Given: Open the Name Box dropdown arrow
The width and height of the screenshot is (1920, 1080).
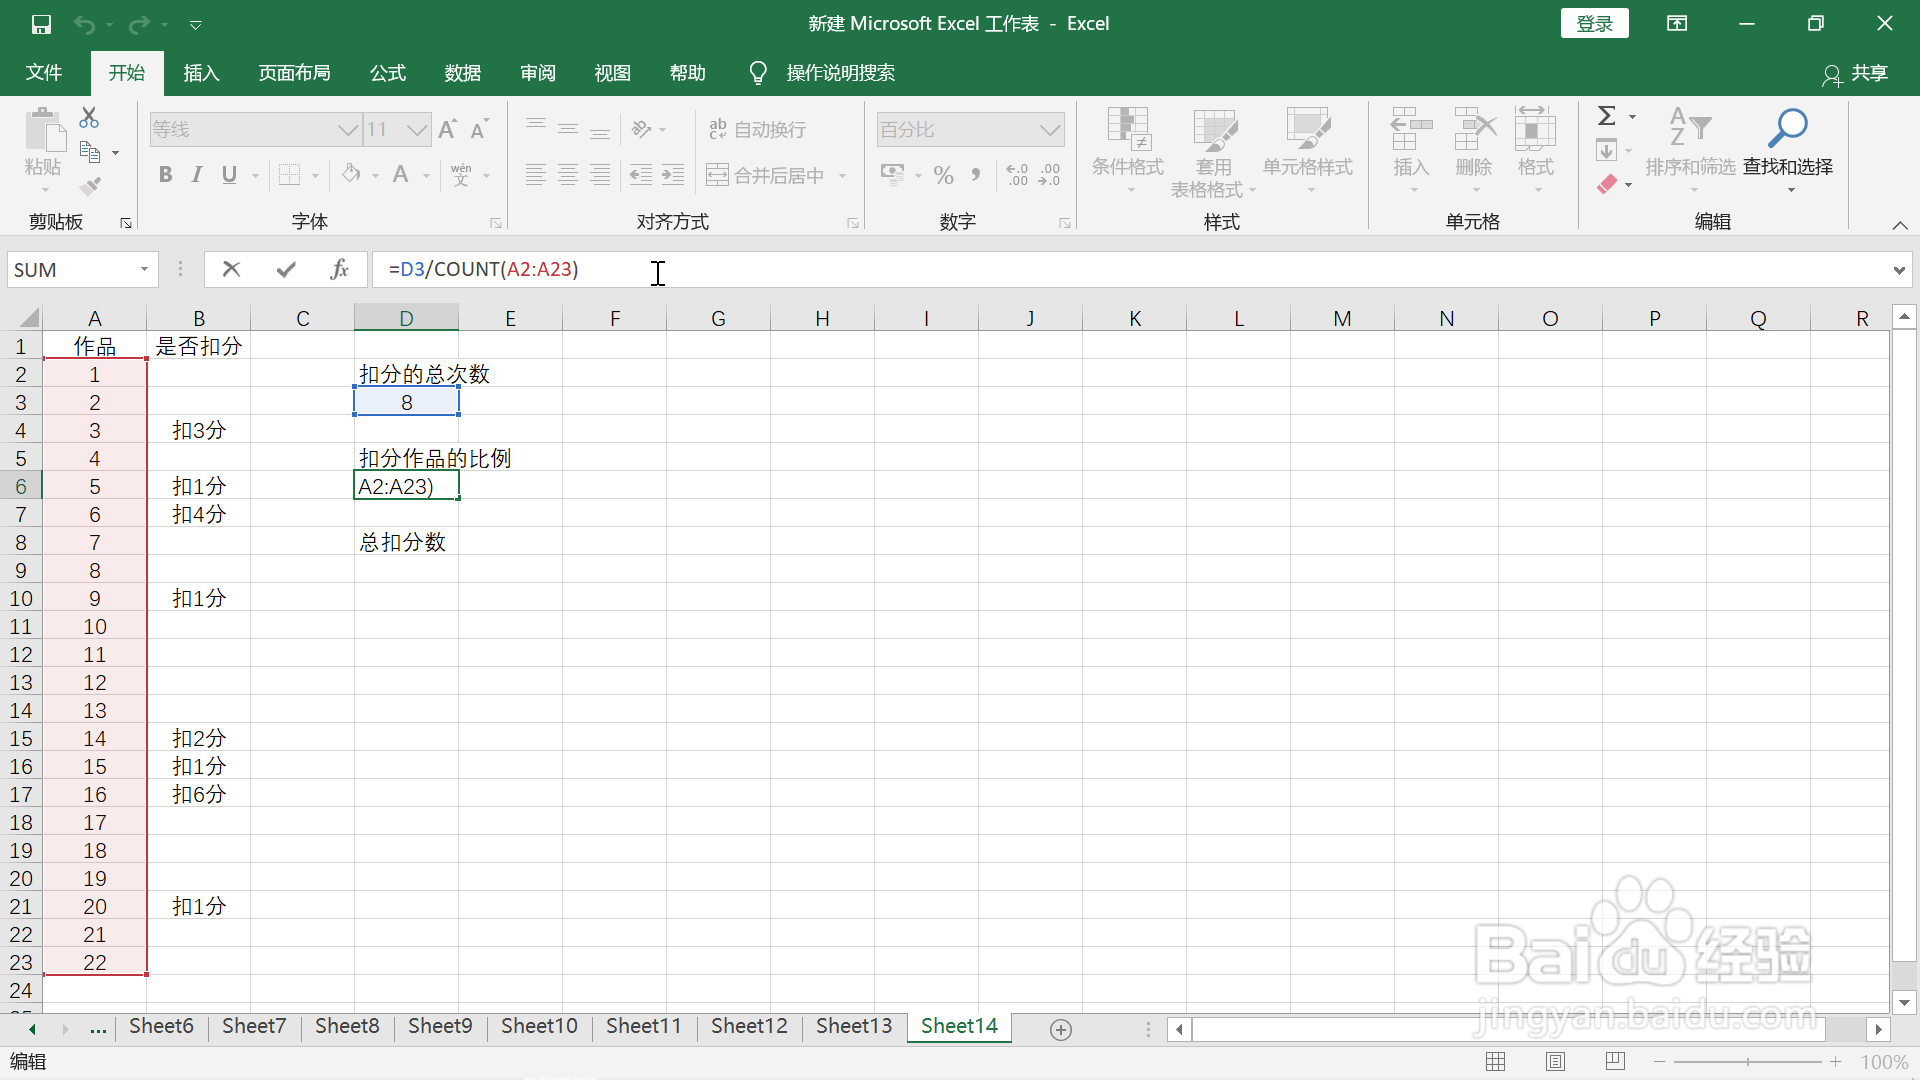Looking at the screenshot, I should pos(144,269).
